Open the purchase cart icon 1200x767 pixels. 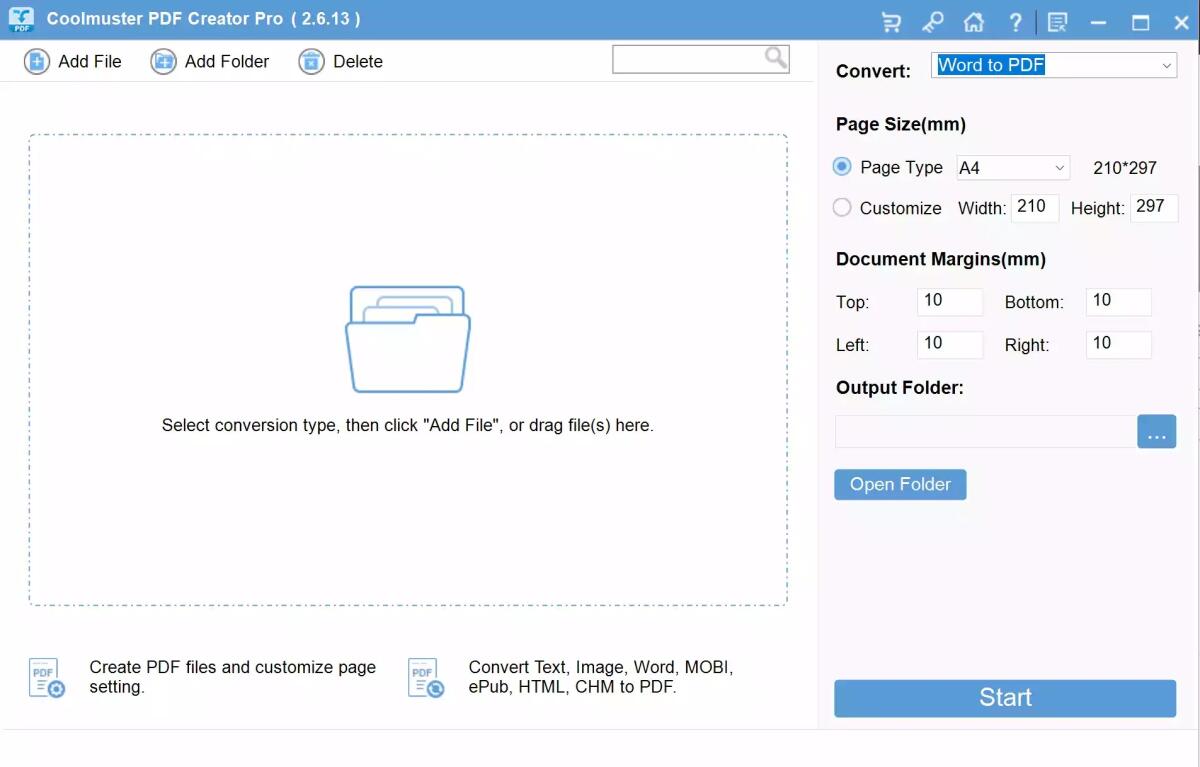[891, 21]
